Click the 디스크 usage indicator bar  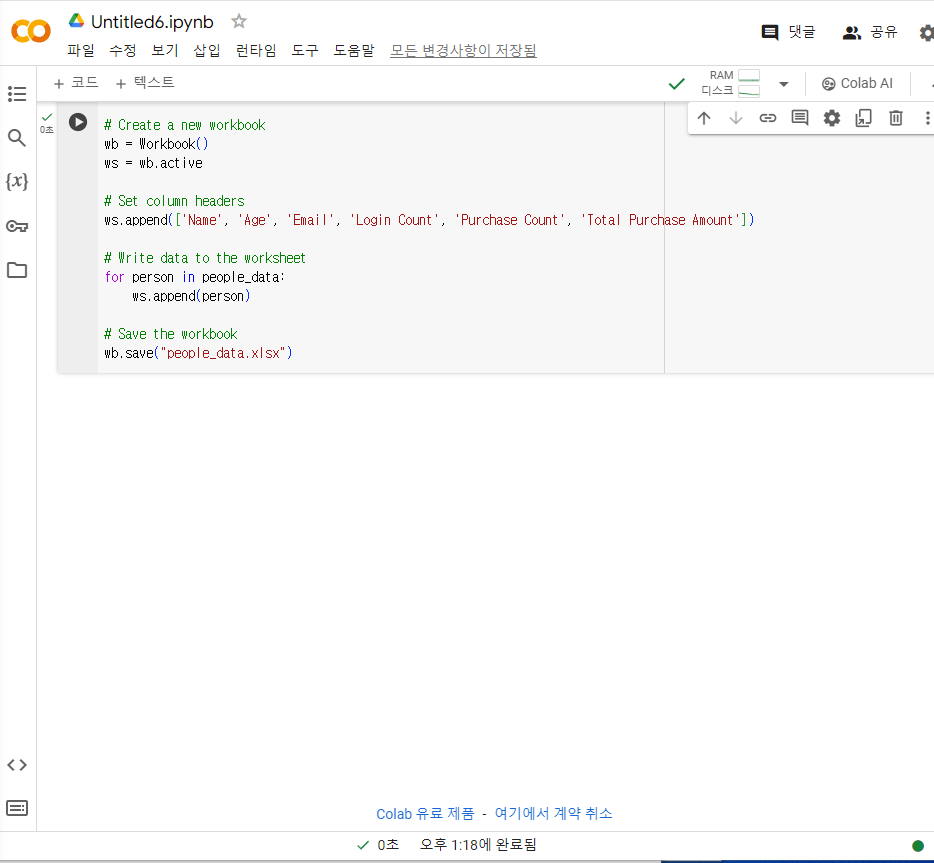click(749, 91)
